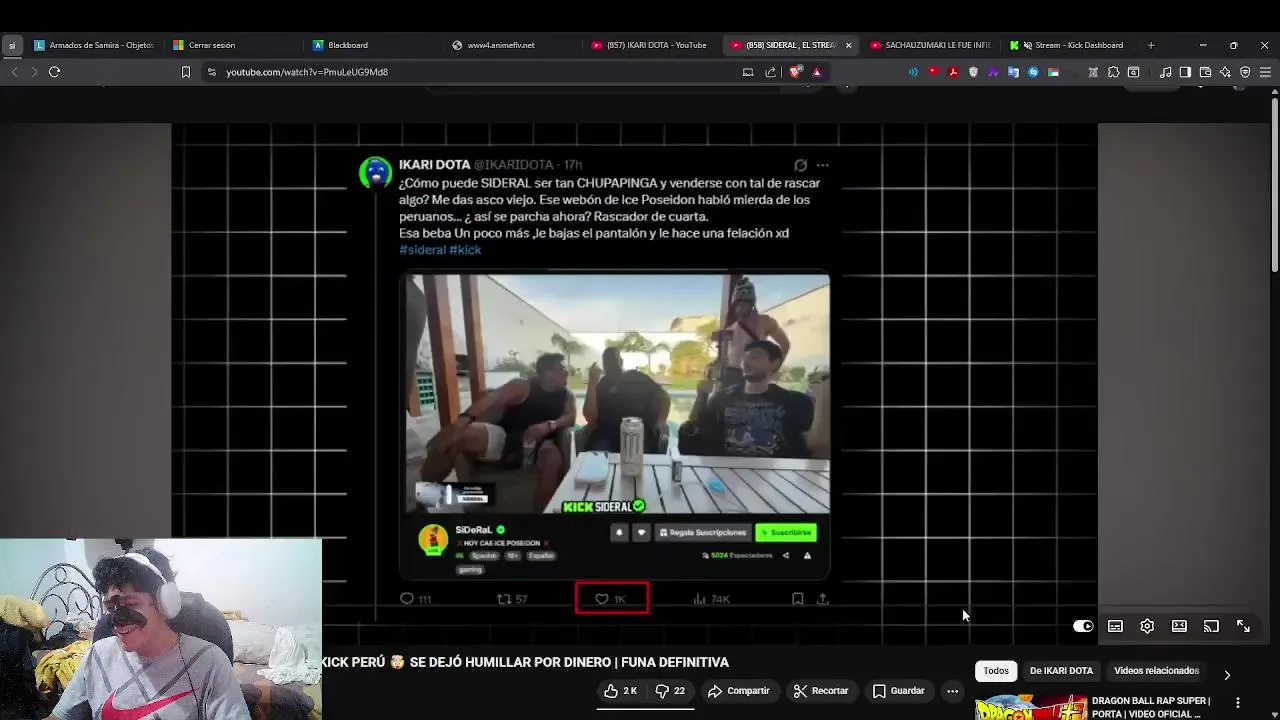Close the (858) SIDERAL tab
1280x720 pixels.
pyautogui.click(x=848, y=45)
